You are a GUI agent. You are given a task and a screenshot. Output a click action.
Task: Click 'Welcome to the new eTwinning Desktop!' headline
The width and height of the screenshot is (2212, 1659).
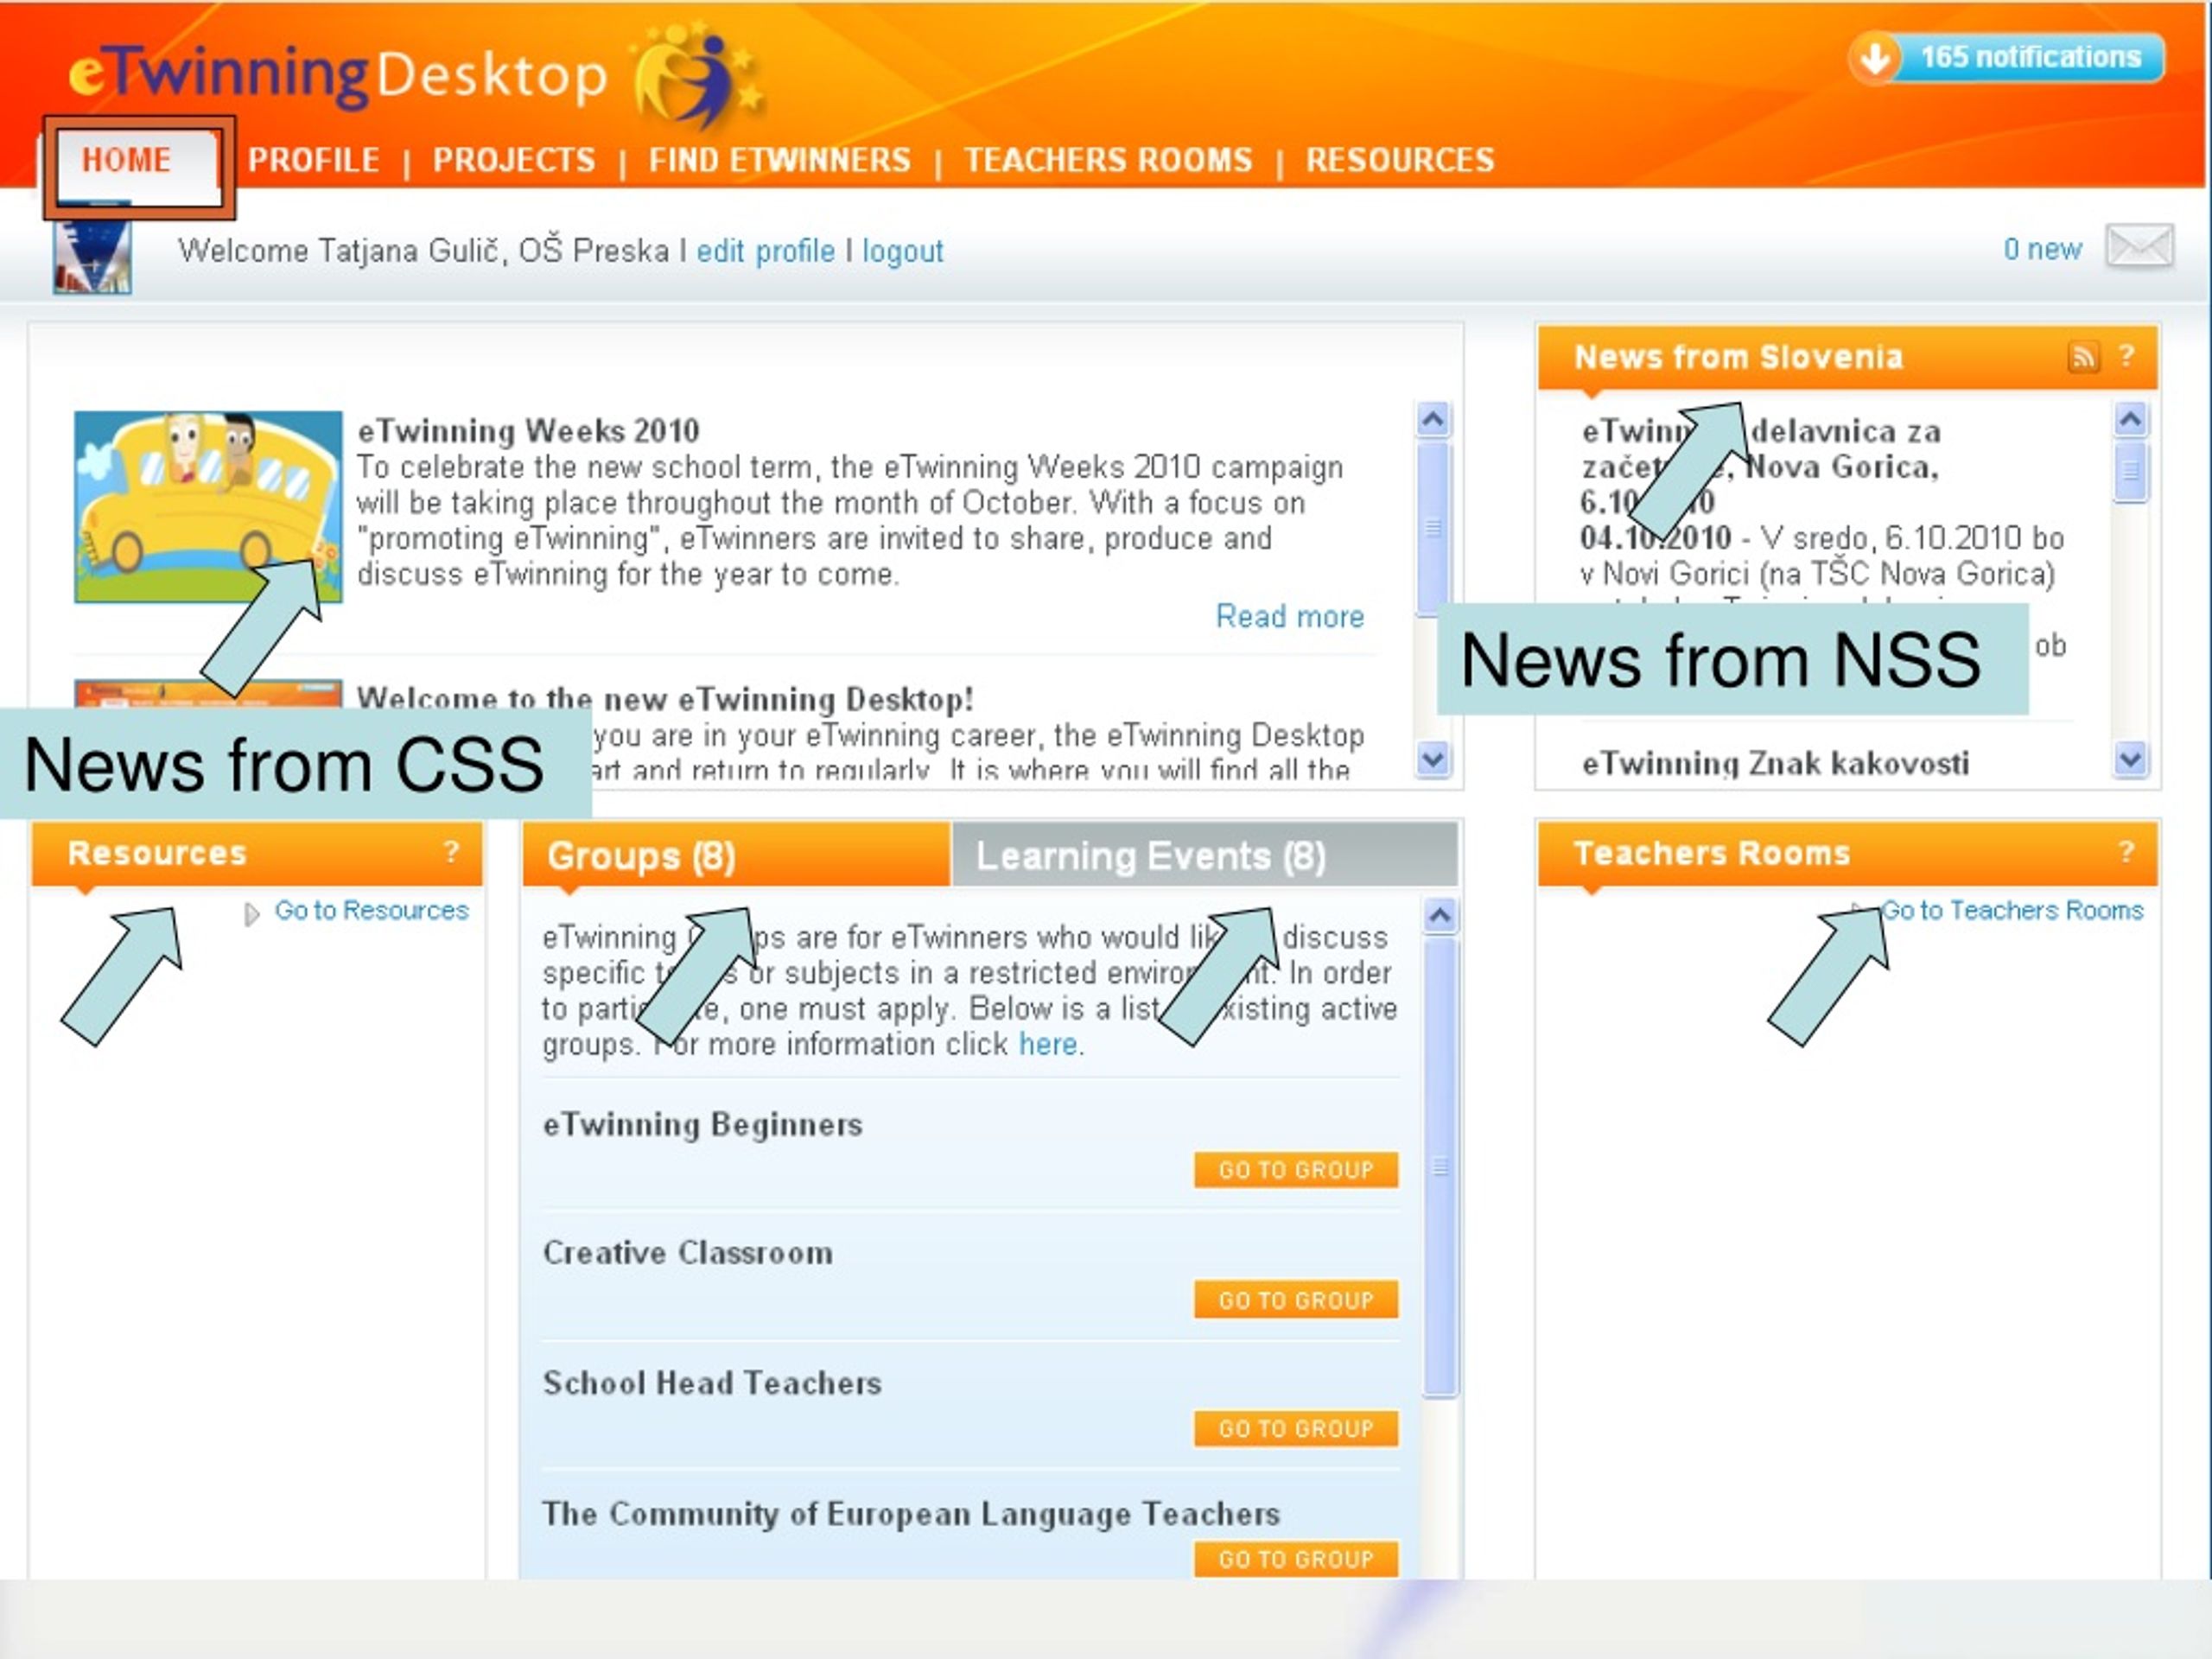pyautogui.click(x=665, y=699)
